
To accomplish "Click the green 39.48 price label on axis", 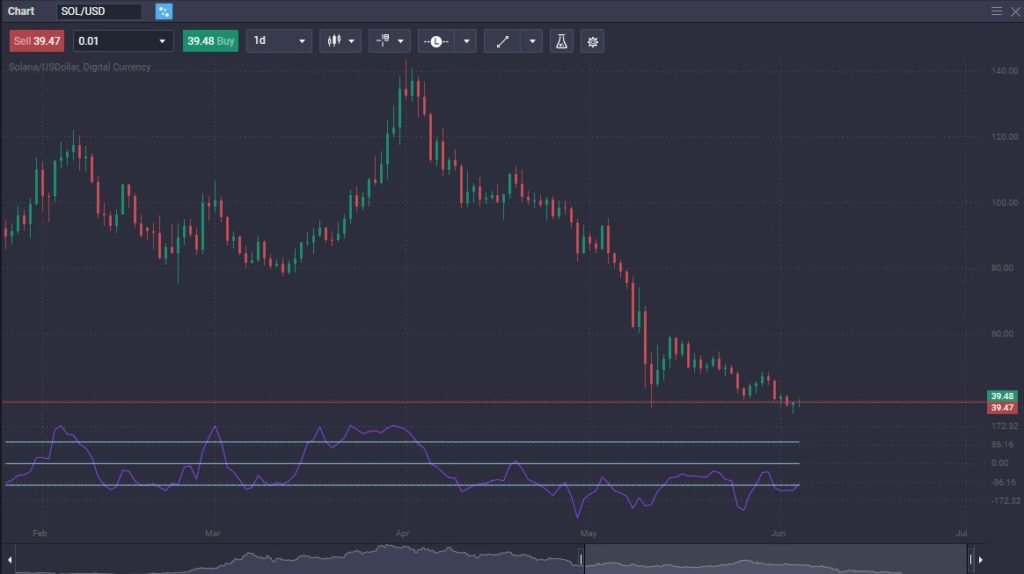I will click(1001, 396).
